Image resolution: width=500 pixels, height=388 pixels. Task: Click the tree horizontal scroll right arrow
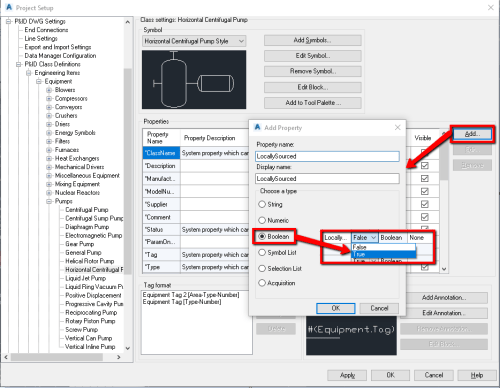(119, 357)
